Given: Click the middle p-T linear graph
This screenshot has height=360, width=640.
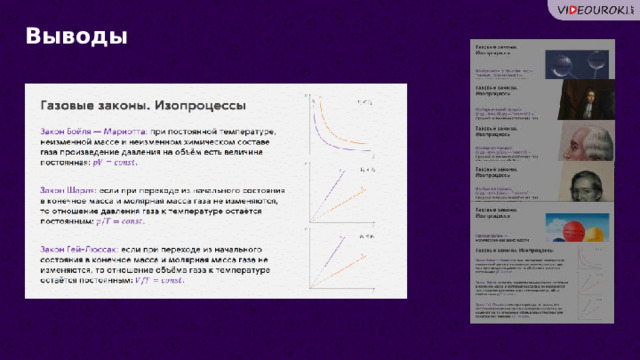Looking at the screenshot, I should [x=340, y=194].
